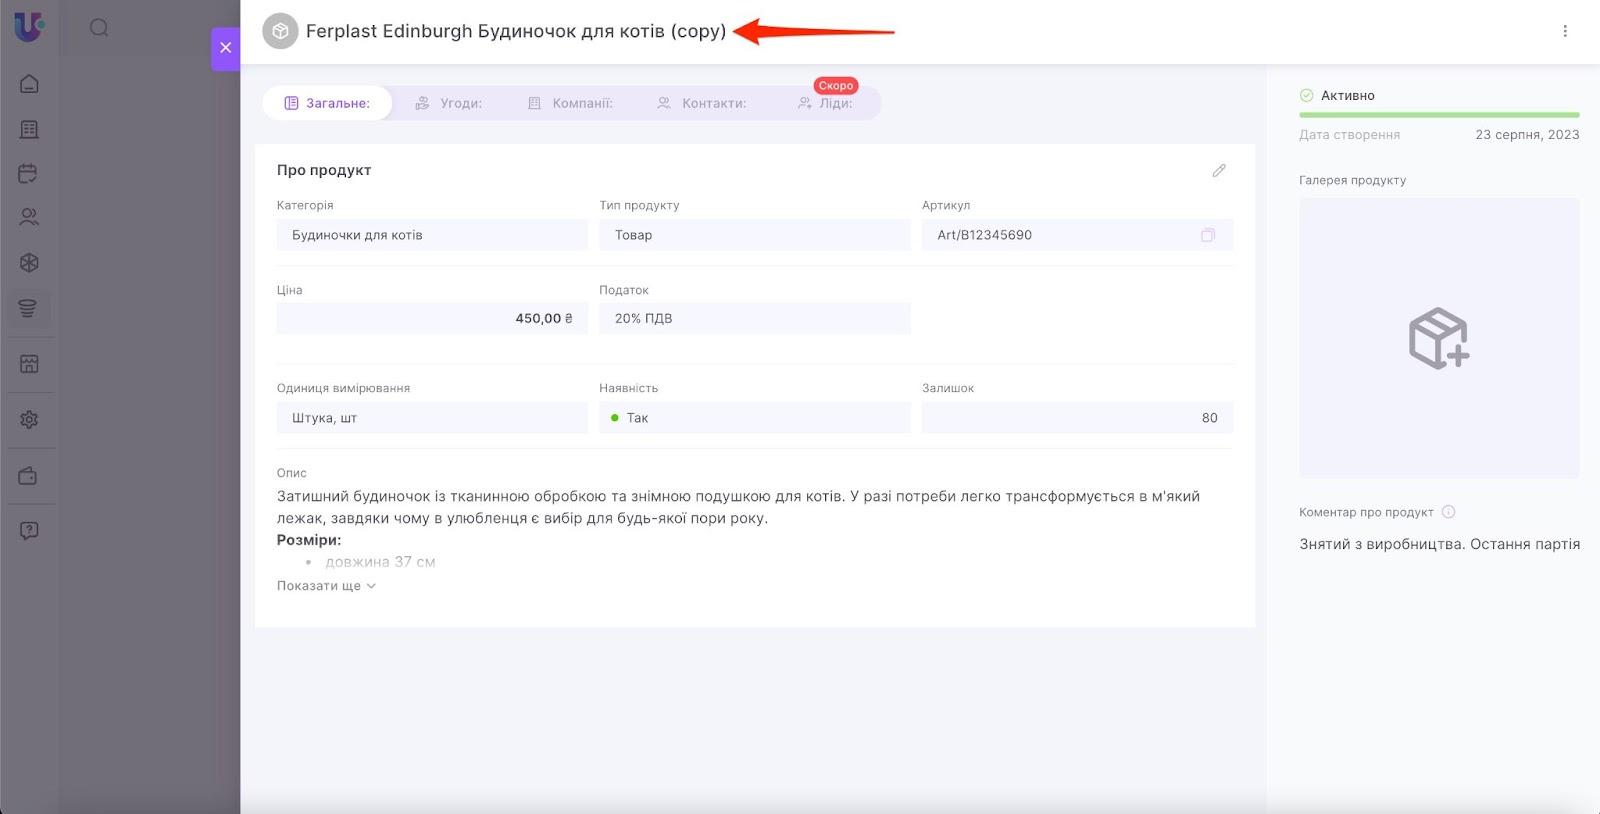
Task: Copy the article number Art/B12345690
Action: coord(1208,235)
